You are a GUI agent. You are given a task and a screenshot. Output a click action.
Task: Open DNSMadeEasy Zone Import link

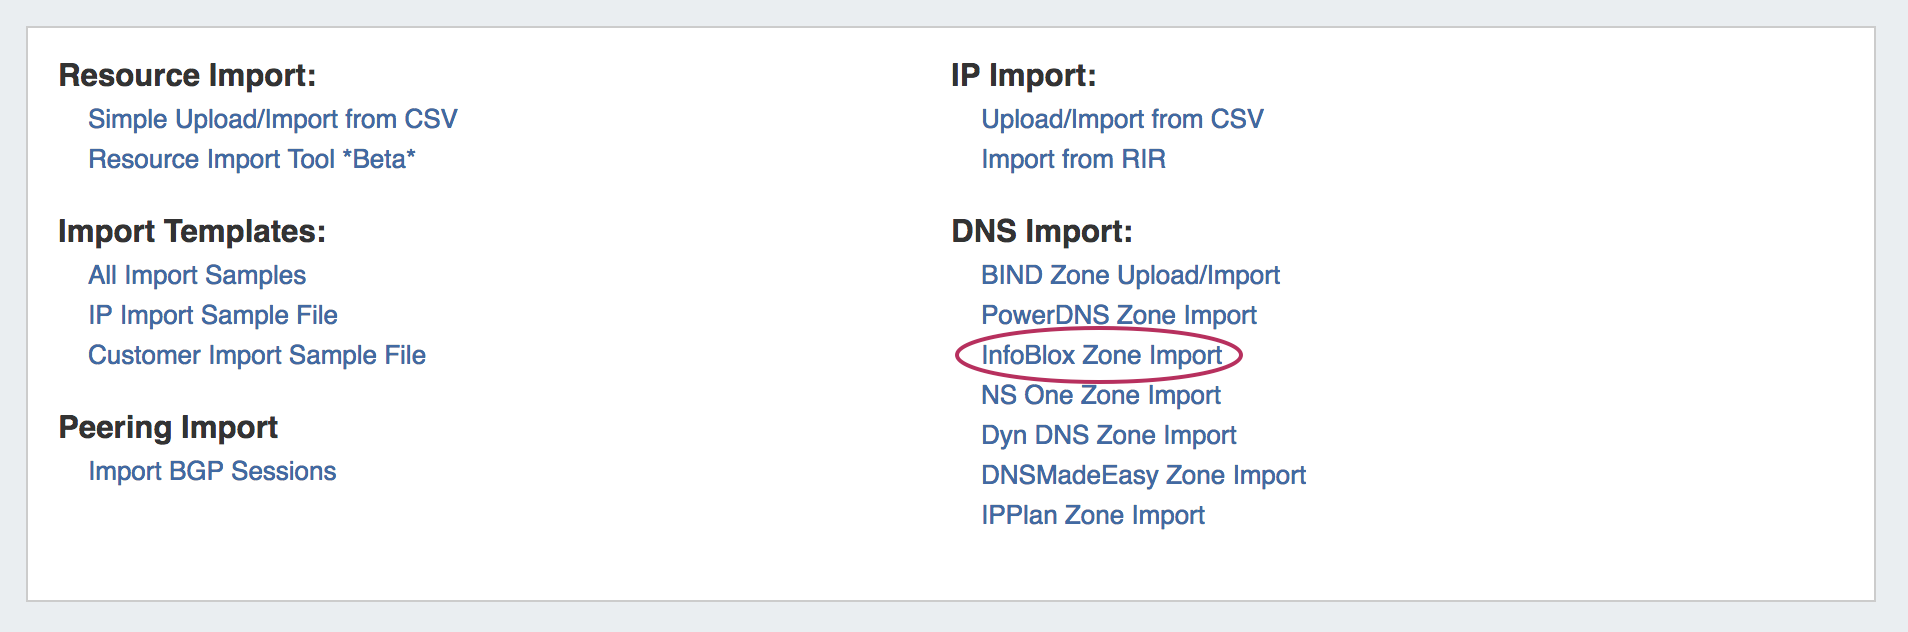[1143, 475]
